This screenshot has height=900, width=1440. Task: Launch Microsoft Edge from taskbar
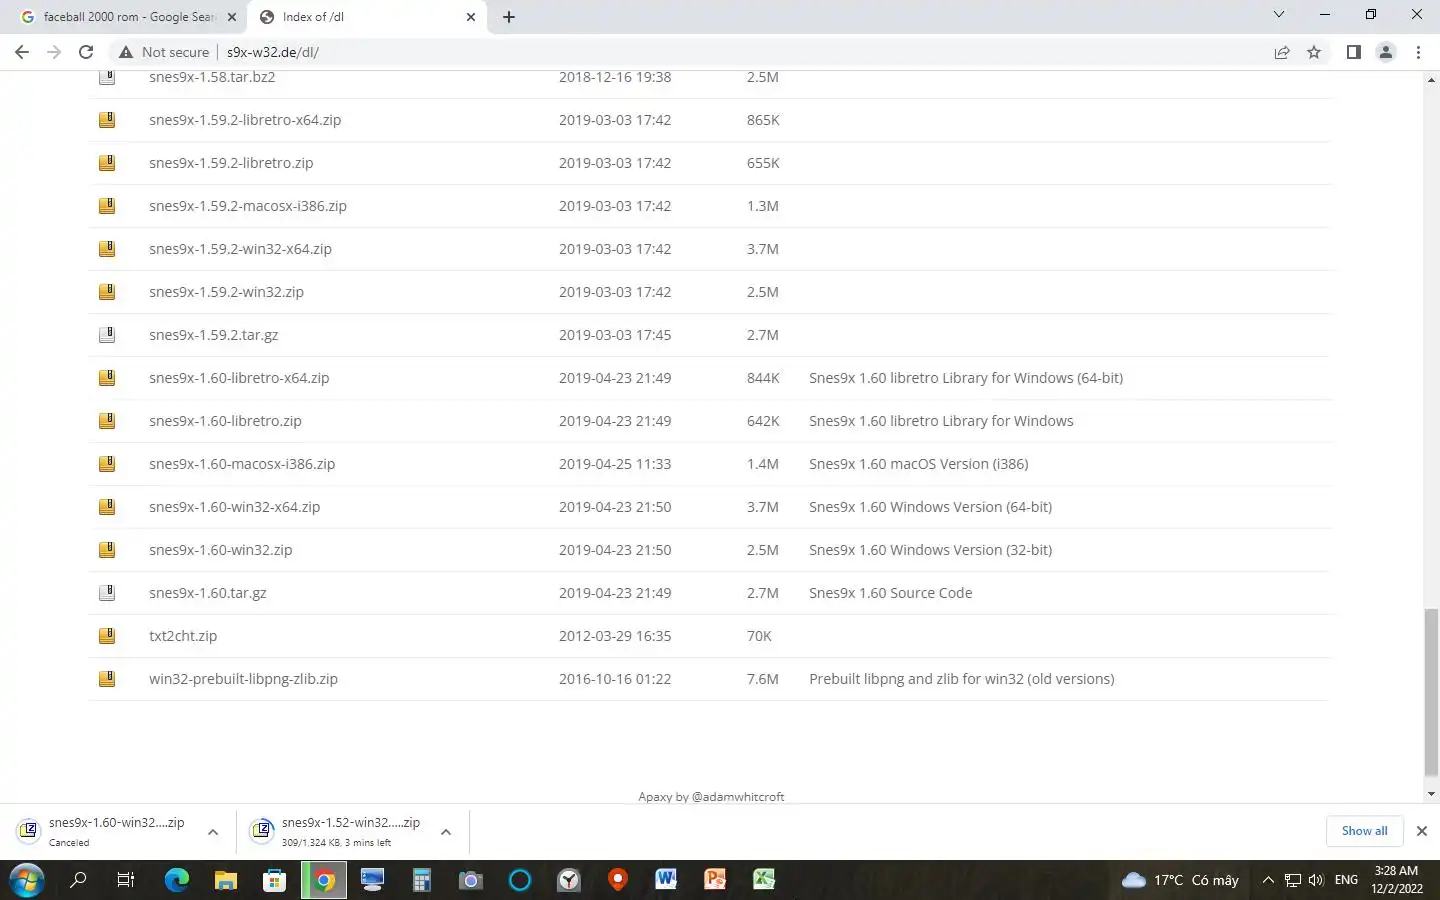[177, 880]
